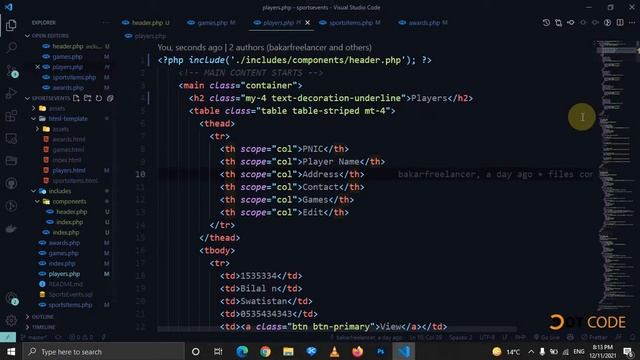The width and height of the screenshot is (640, 360).
Task: Open the Docker view in activity bar
Action: pos(11,229)
